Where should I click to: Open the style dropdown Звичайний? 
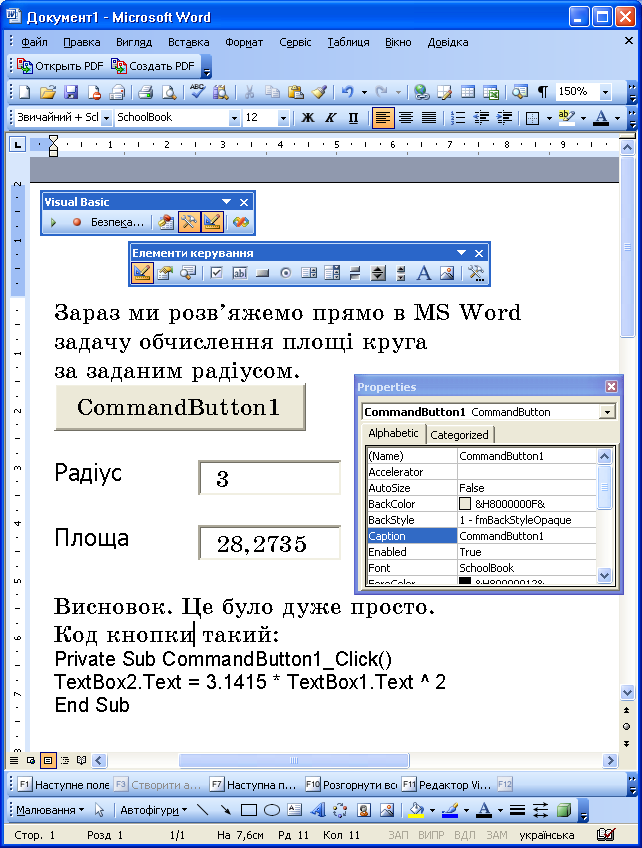coord(106,118)
